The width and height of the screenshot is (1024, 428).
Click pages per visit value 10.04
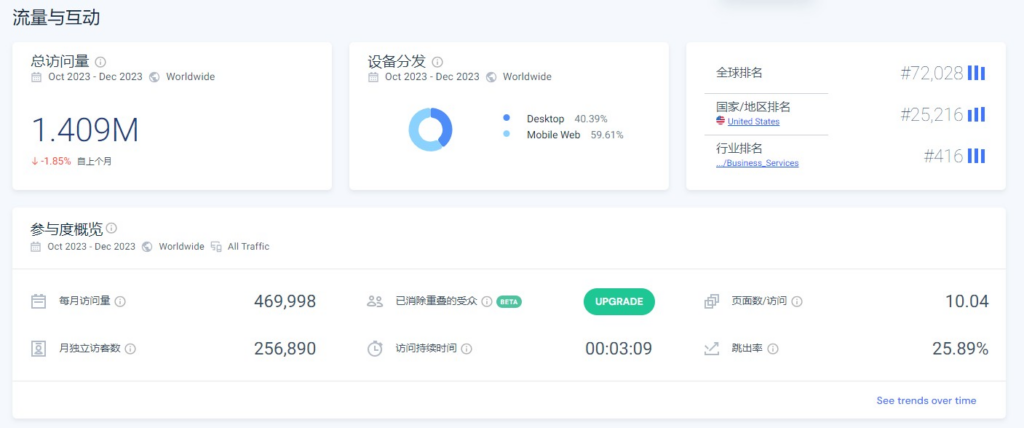point(967,302)
